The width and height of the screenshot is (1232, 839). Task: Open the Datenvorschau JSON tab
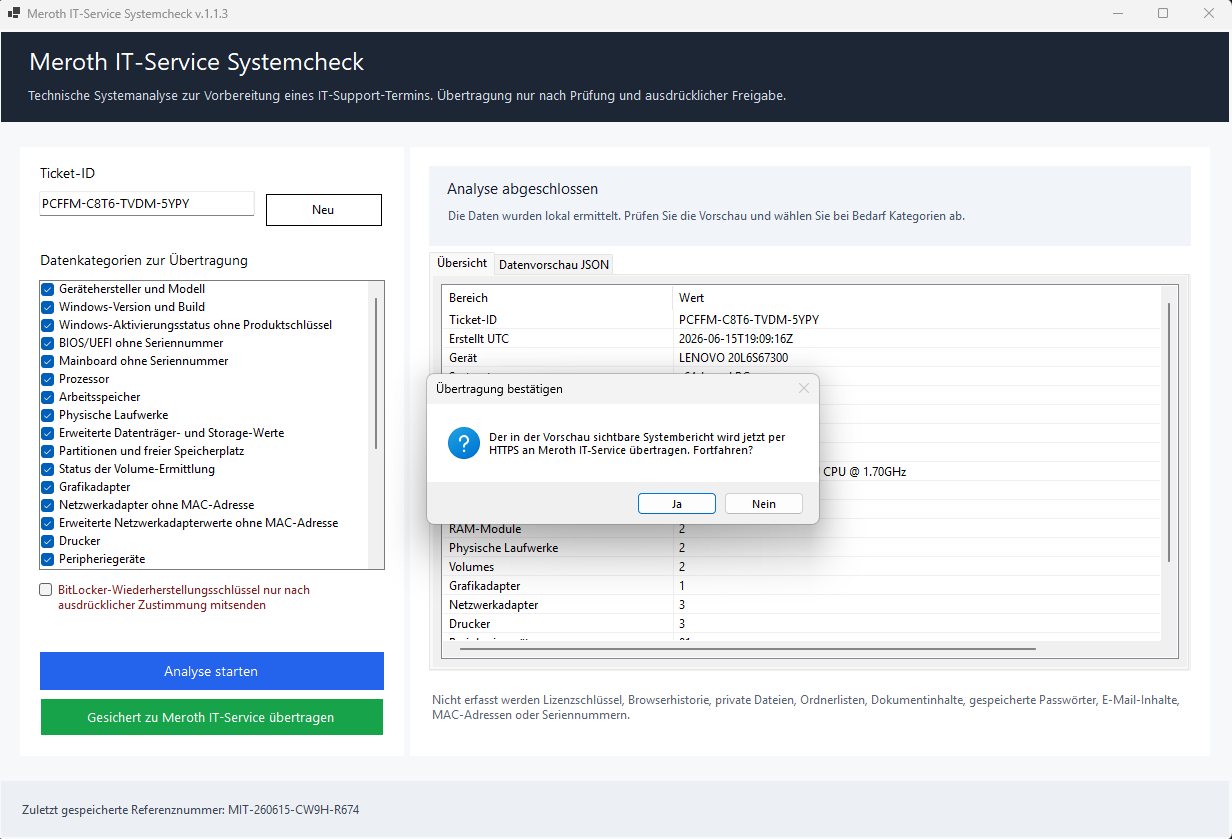point(553,265)
